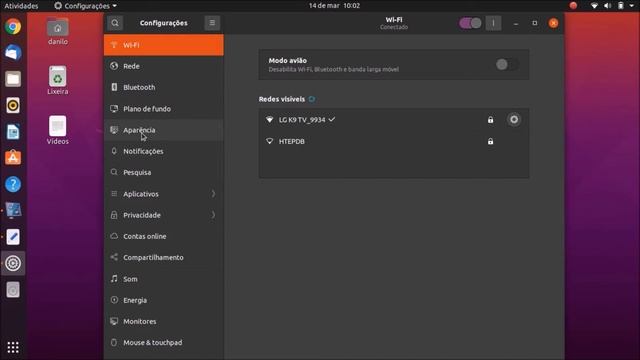Image resolution: width=640 pixels, height=360 pixels.
Task: Click the Bluetooth icon in the sidebar
Action: click(x=114, y=87)
